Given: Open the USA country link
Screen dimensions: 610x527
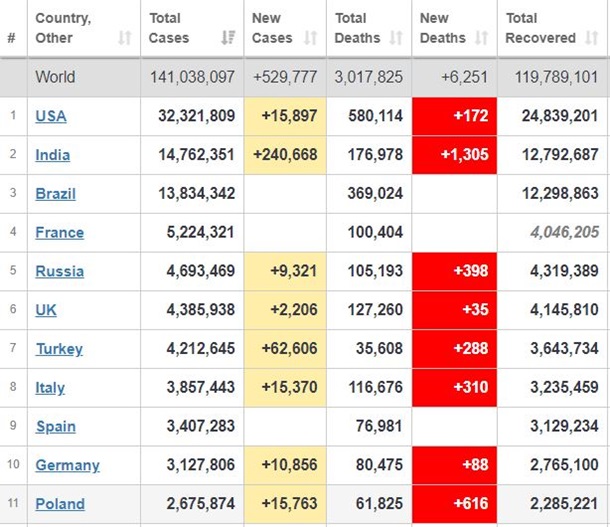Looking at the screenshot, I should click(51, 116).
